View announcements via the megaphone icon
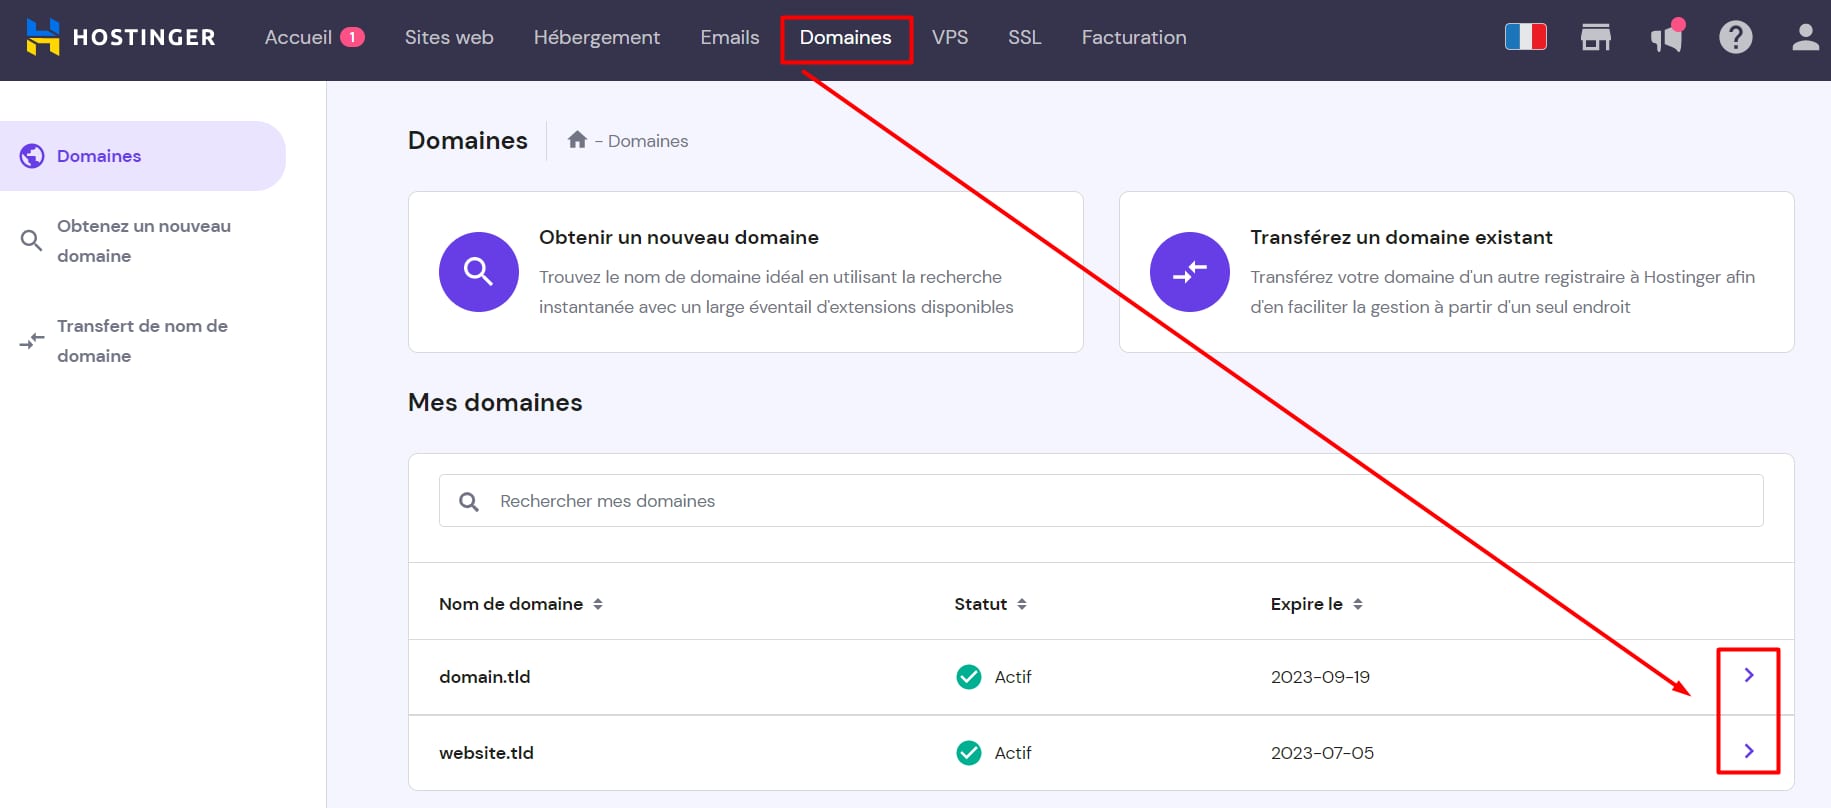 (1666, 38)
